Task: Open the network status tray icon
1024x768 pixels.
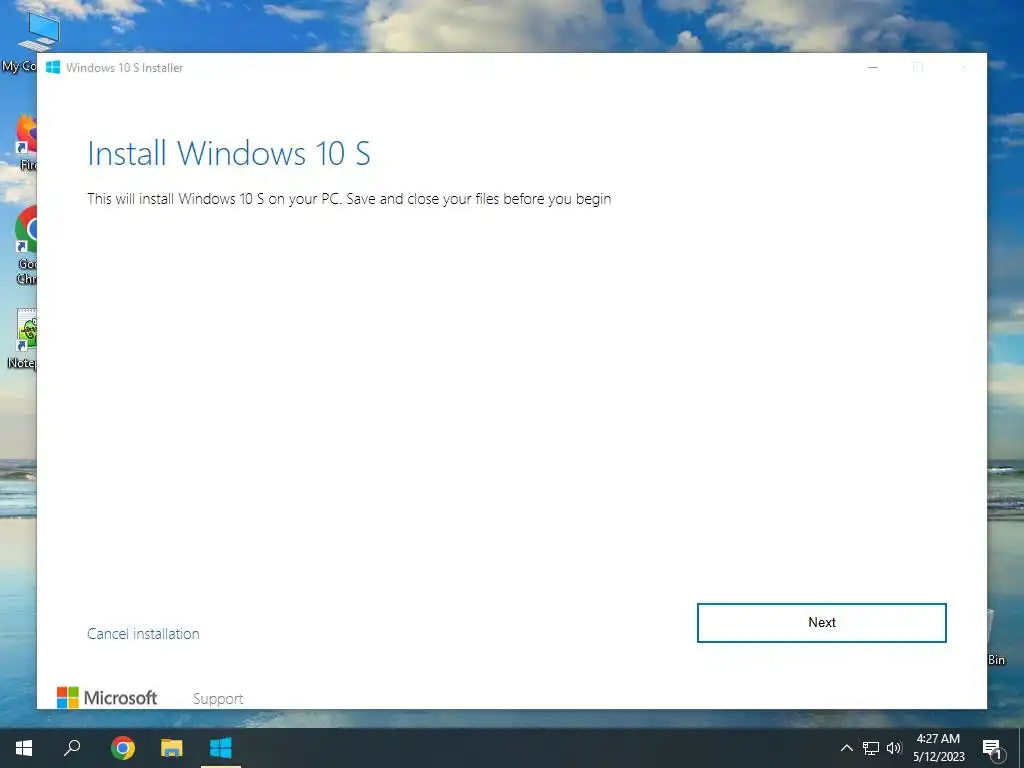Action: pyautogui.click(x=871, y=748)
